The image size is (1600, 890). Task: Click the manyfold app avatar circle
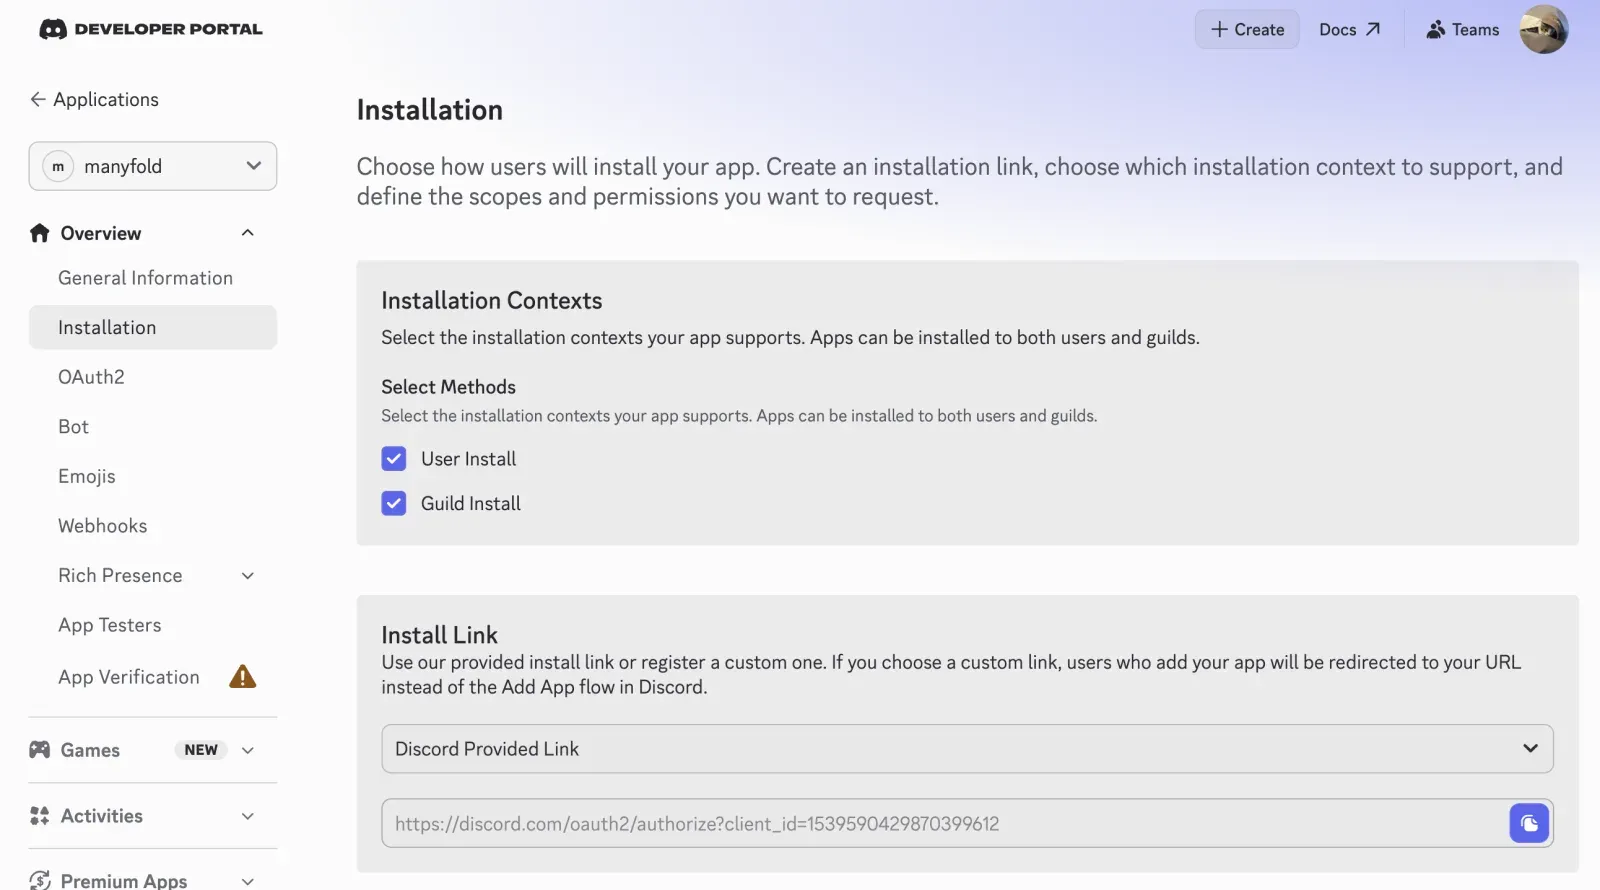point(58,166)
